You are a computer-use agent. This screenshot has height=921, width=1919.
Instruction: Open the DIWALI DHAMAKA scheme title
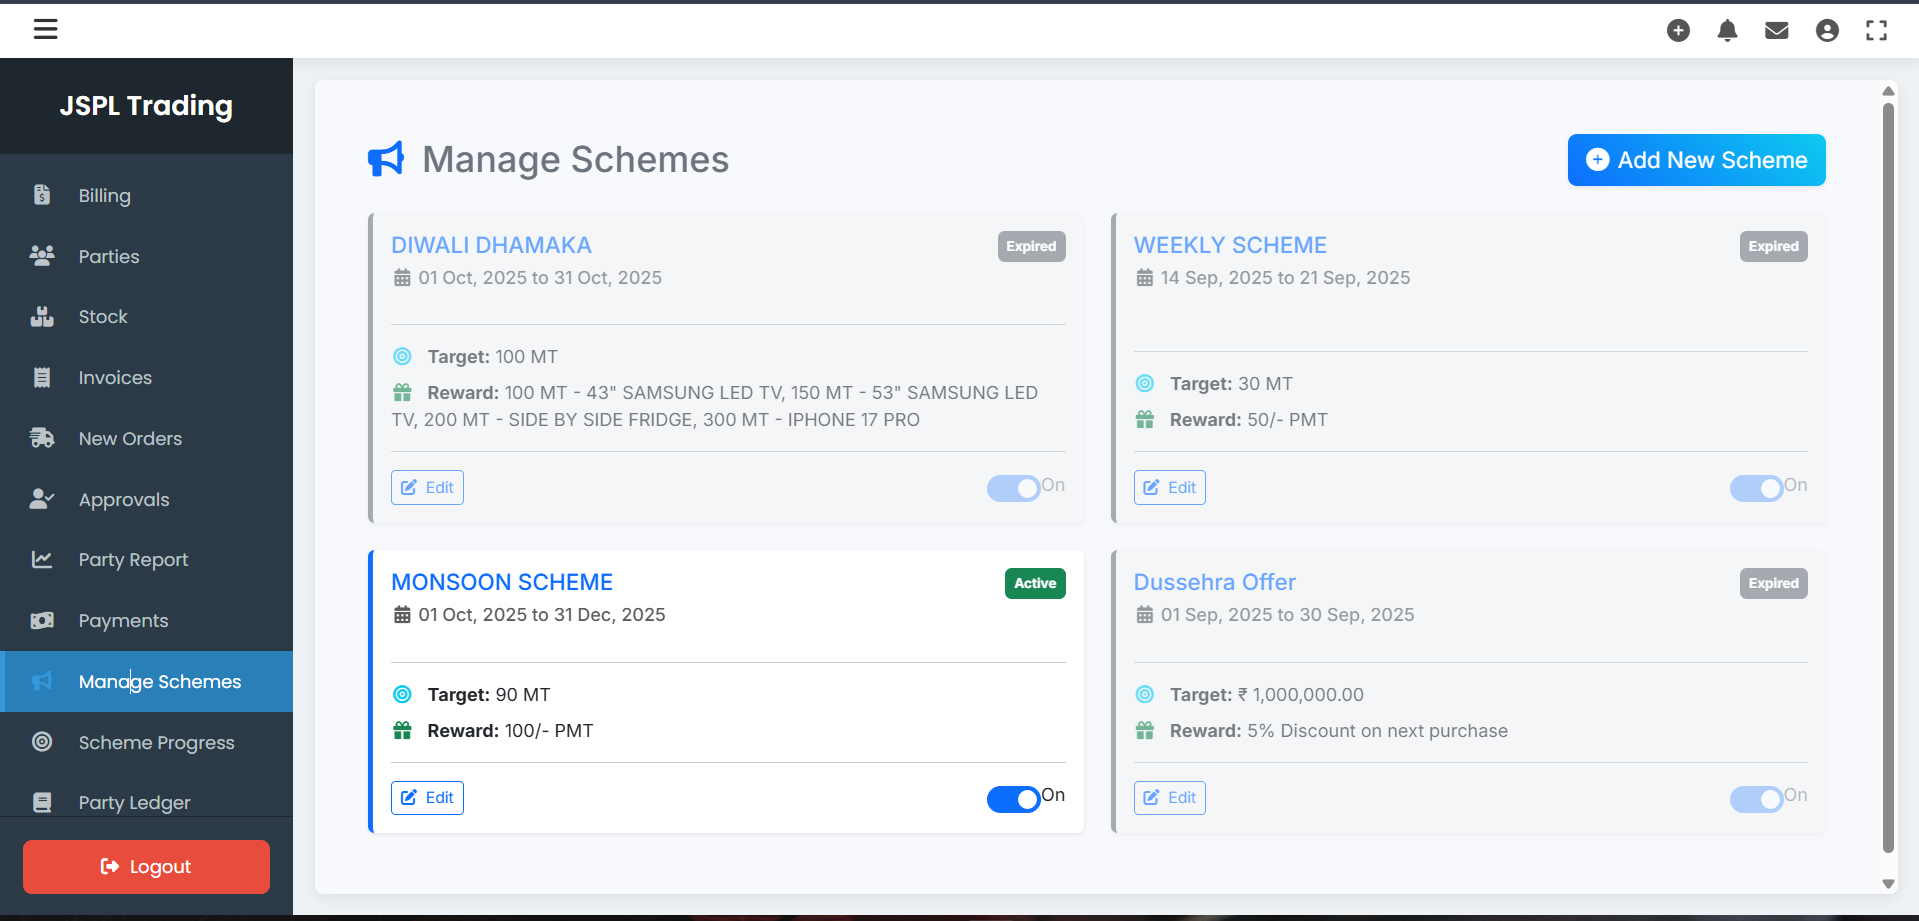[x=491, y=245]
